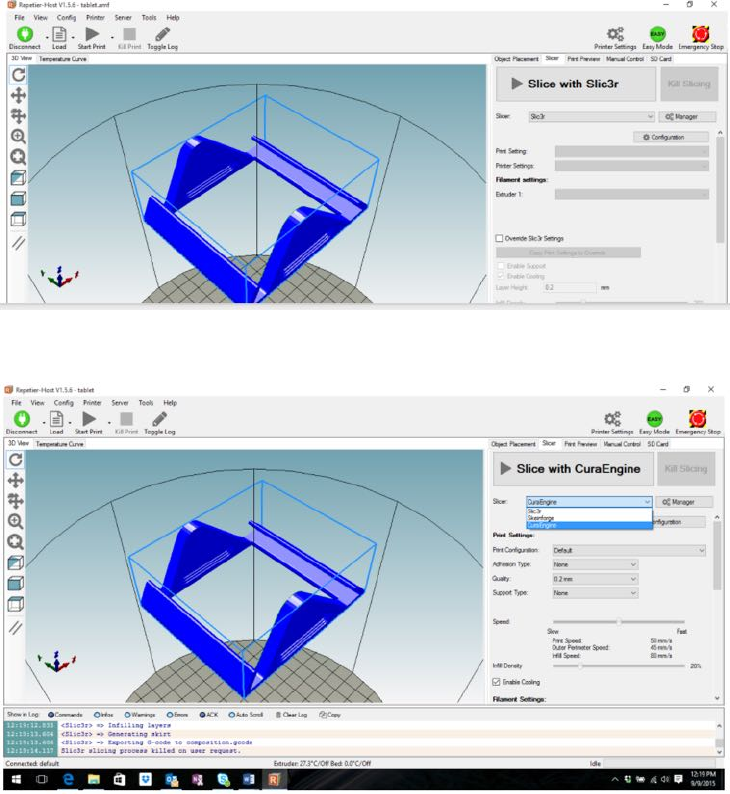Click zoom-to-fit objects icon in upper window

[19, 157]
